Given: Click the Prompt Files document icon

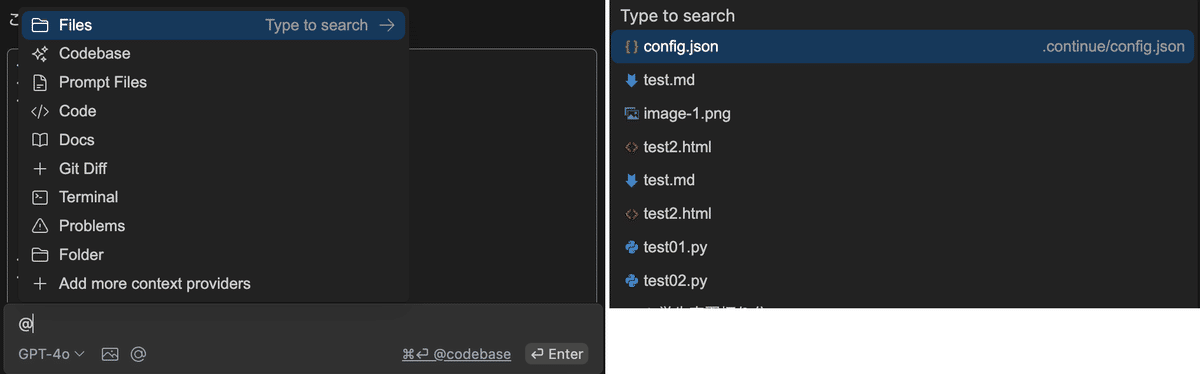Looking at the screenshot, I should (x=40, y=82).
